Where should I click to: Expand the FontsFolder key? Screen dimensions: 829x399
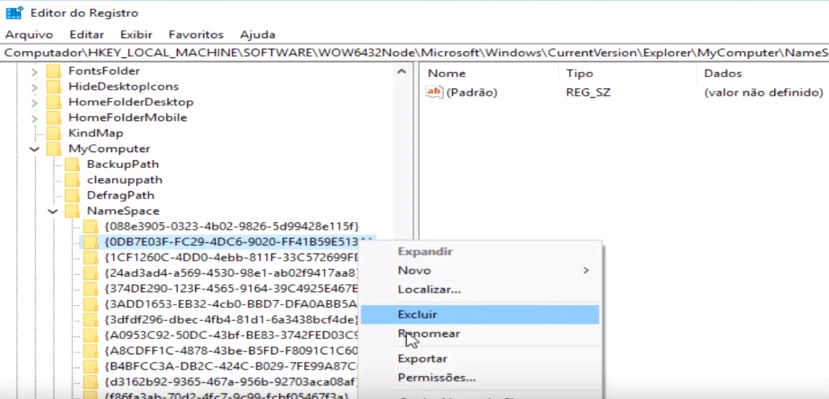(x=34, y=71)
